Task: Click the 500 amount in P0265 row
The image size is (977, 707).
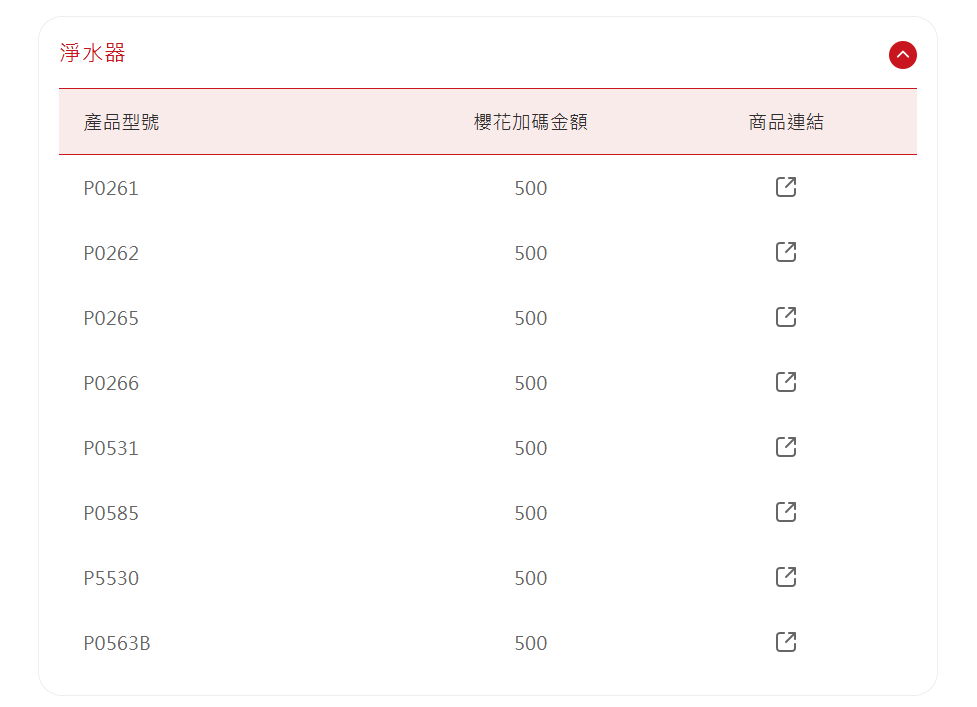Action: [x=531, y=318]
